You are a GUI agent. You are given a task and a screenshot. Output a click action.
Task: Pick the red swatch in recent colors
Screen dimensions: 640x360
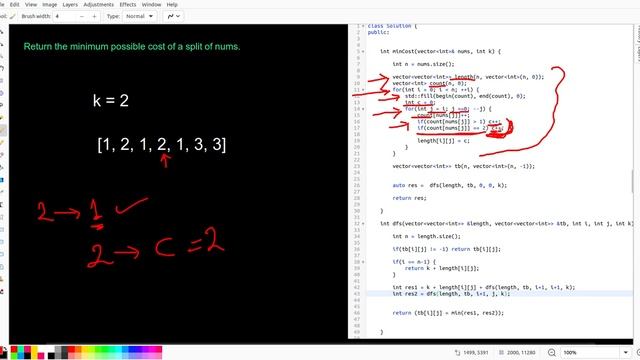pyautogui.click(x=13, y=349)
